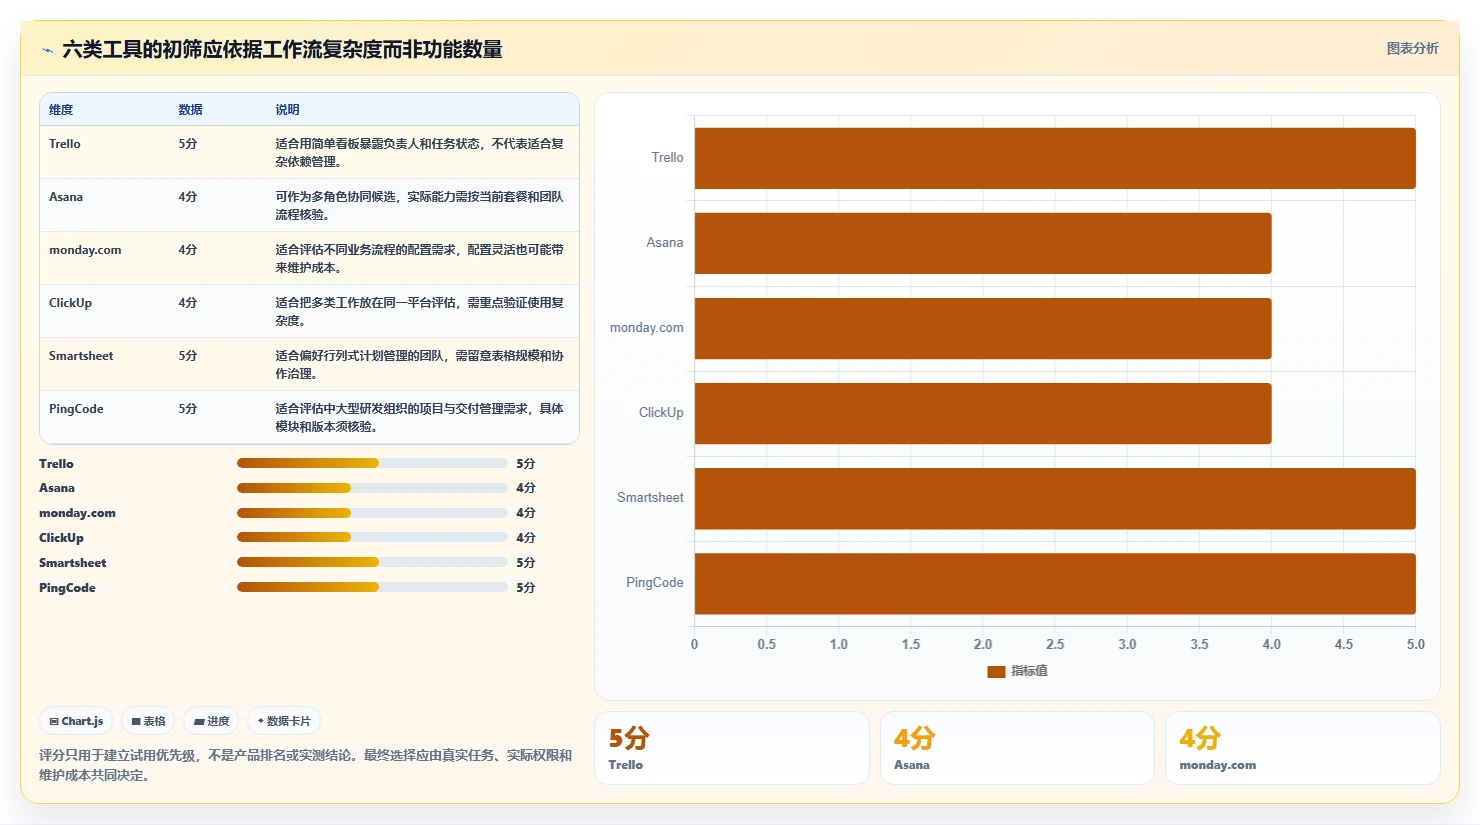Click the Smartsheet y-axis label in chart

[650, 498]
